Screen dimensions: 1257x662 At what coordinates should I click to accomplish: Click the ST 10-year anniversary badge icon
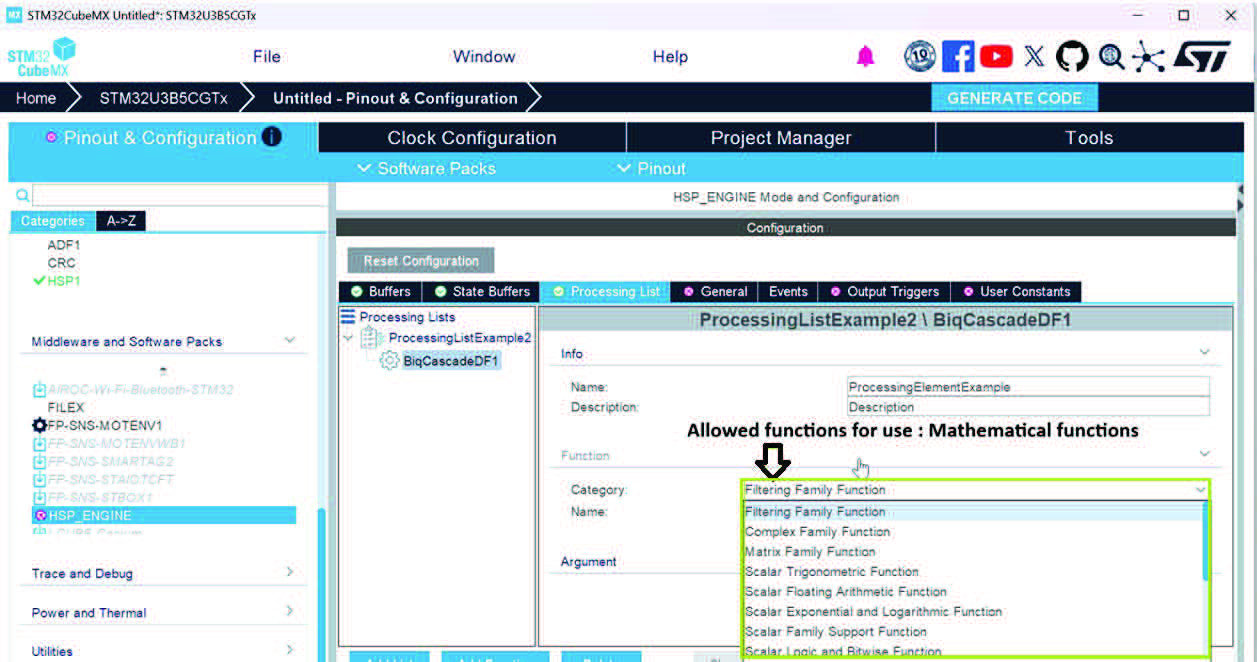click(920, 57)
